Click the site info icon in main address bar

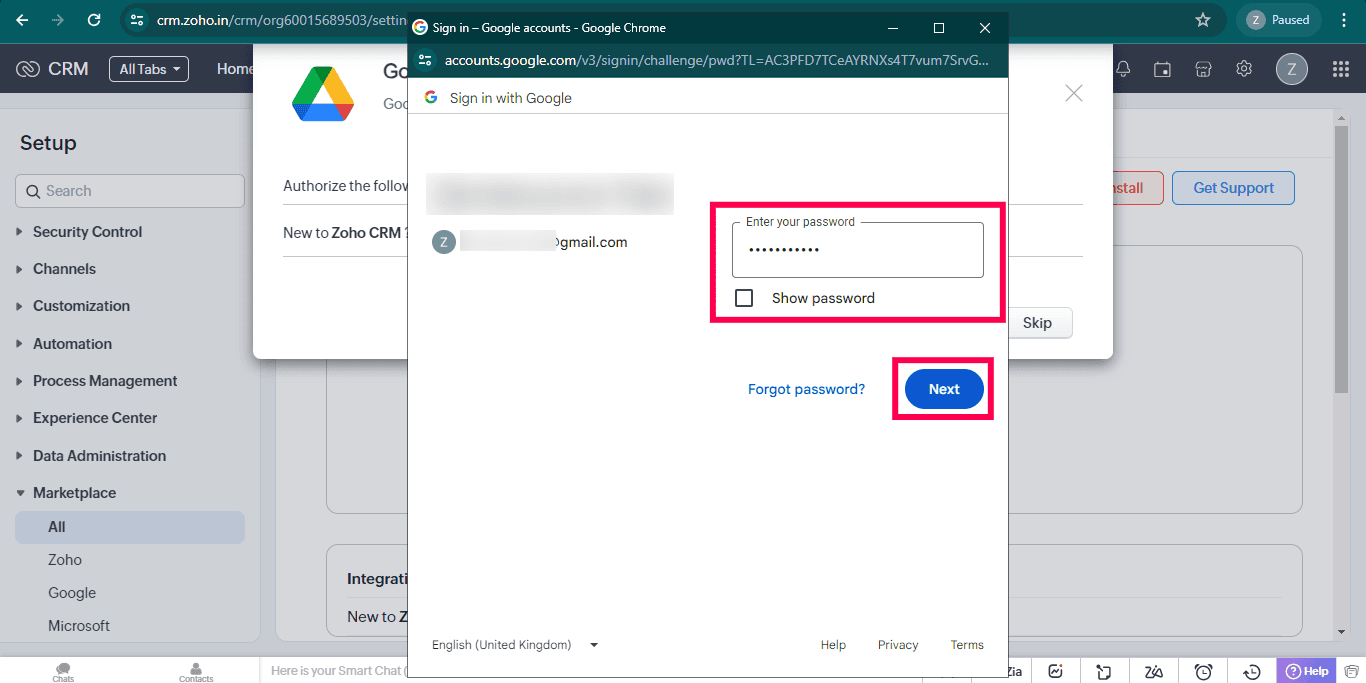pyautogui.click(x=138, y=20)
